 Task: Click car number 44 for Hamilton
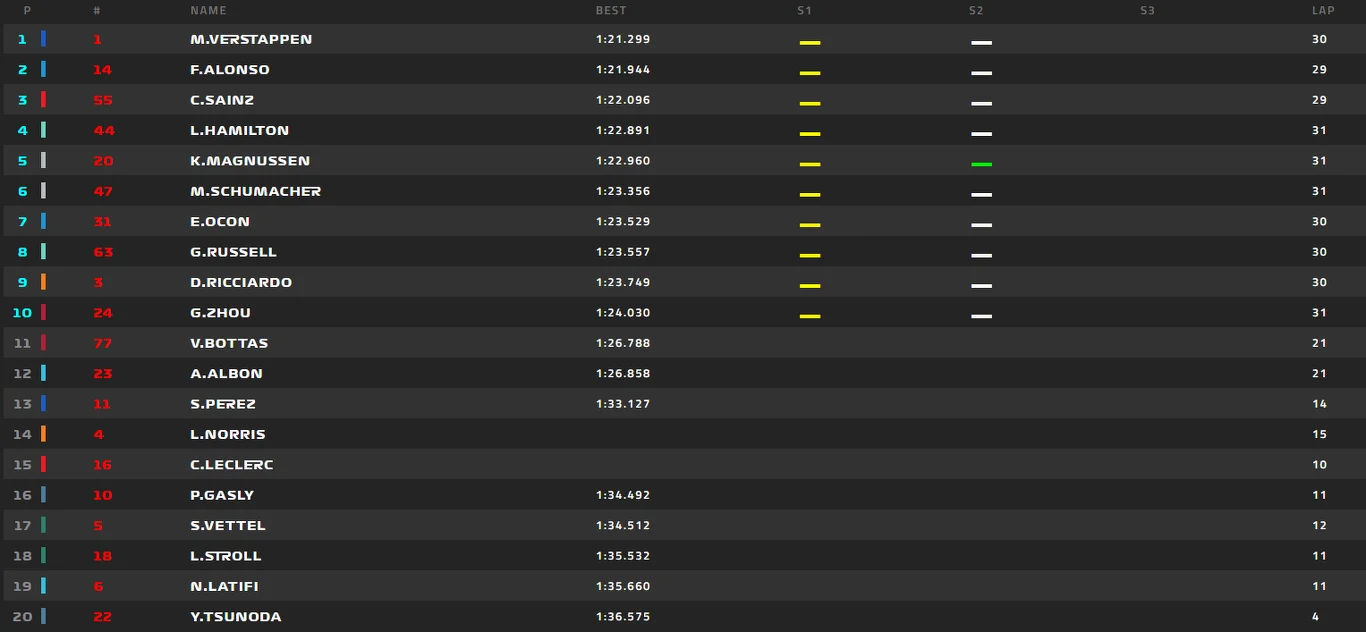pyautogui.click(x=103, y=131)
